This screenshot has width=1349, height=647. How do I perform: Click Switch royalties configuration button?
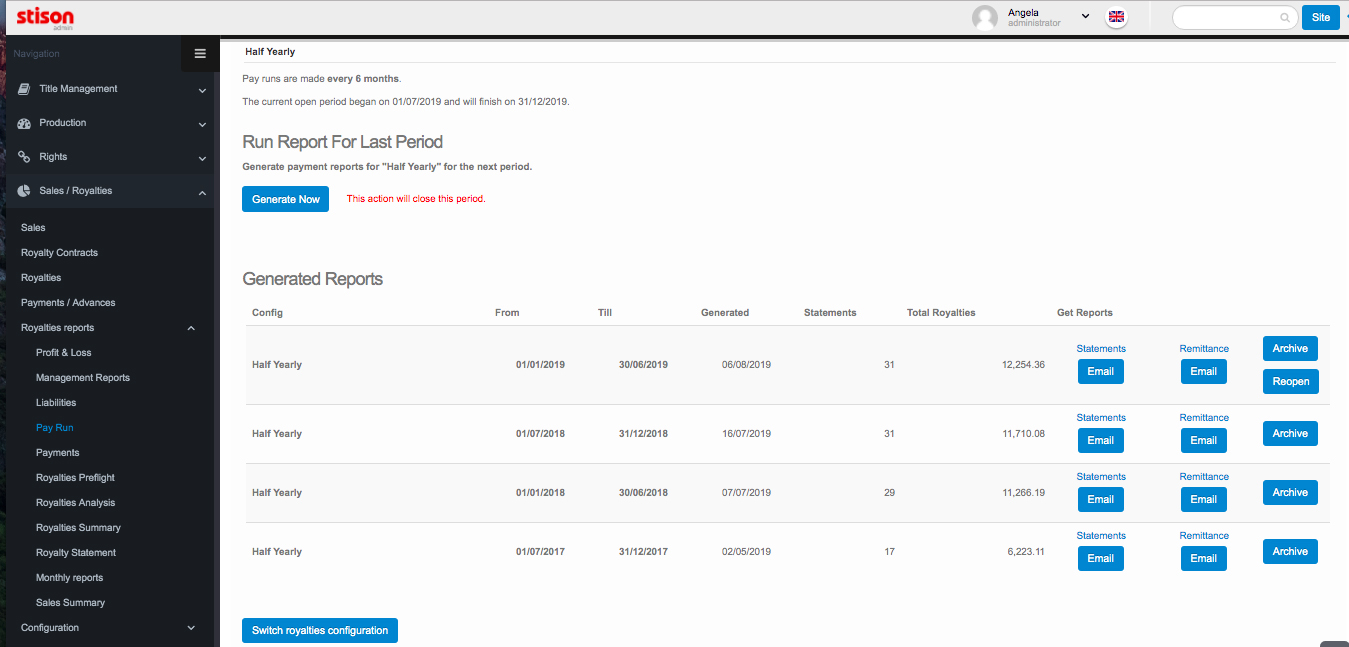pos(320,630)
